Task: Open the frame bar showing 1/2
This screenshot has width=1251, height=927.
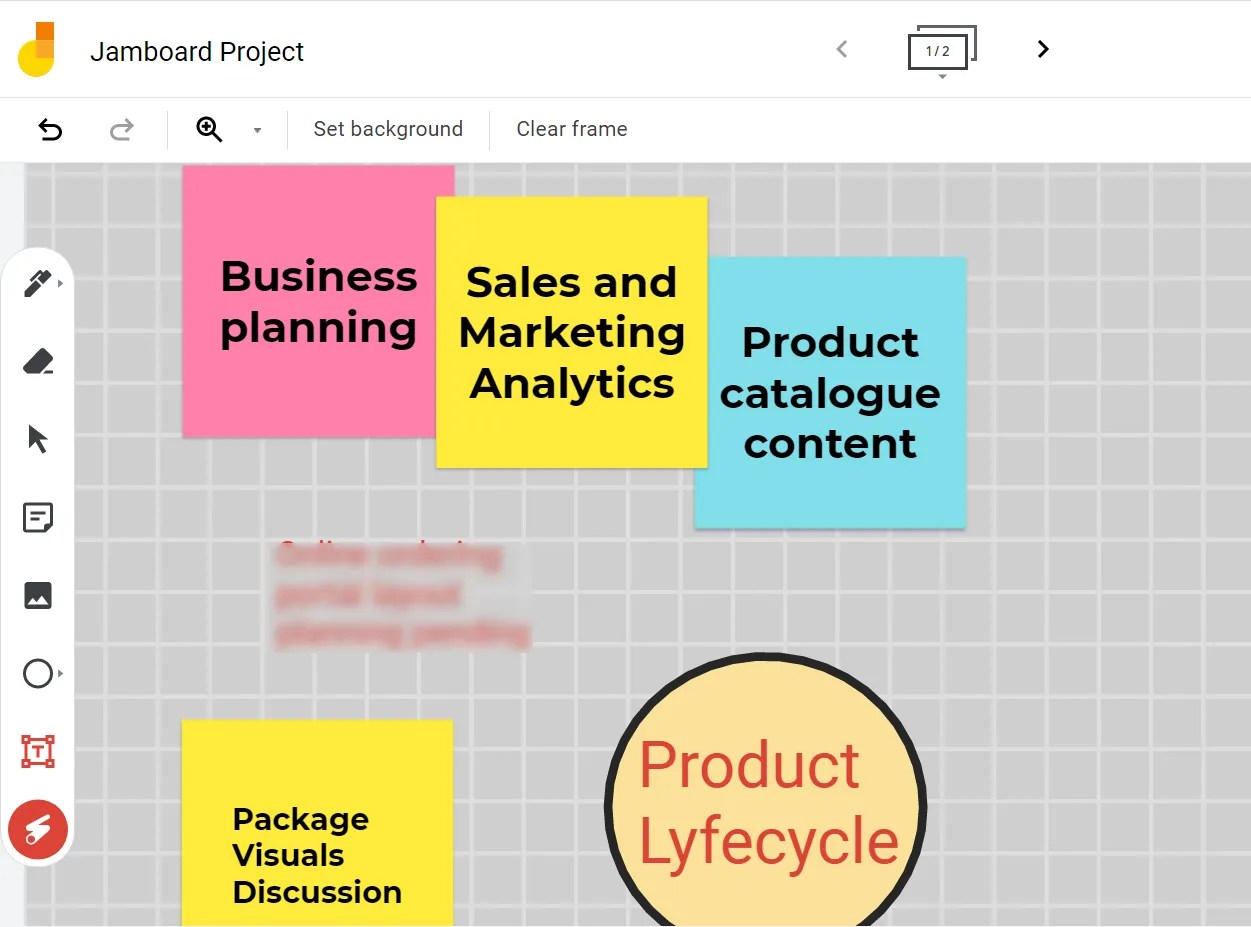Action: click(940, 48)
